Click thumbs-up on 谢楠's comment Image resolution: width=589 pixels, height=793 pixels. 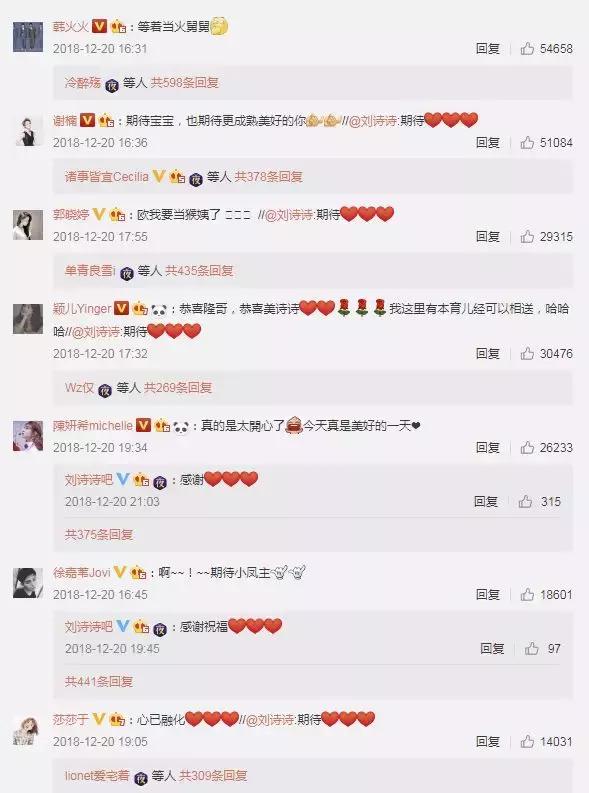pyautogui.click(x=527, y=143)
